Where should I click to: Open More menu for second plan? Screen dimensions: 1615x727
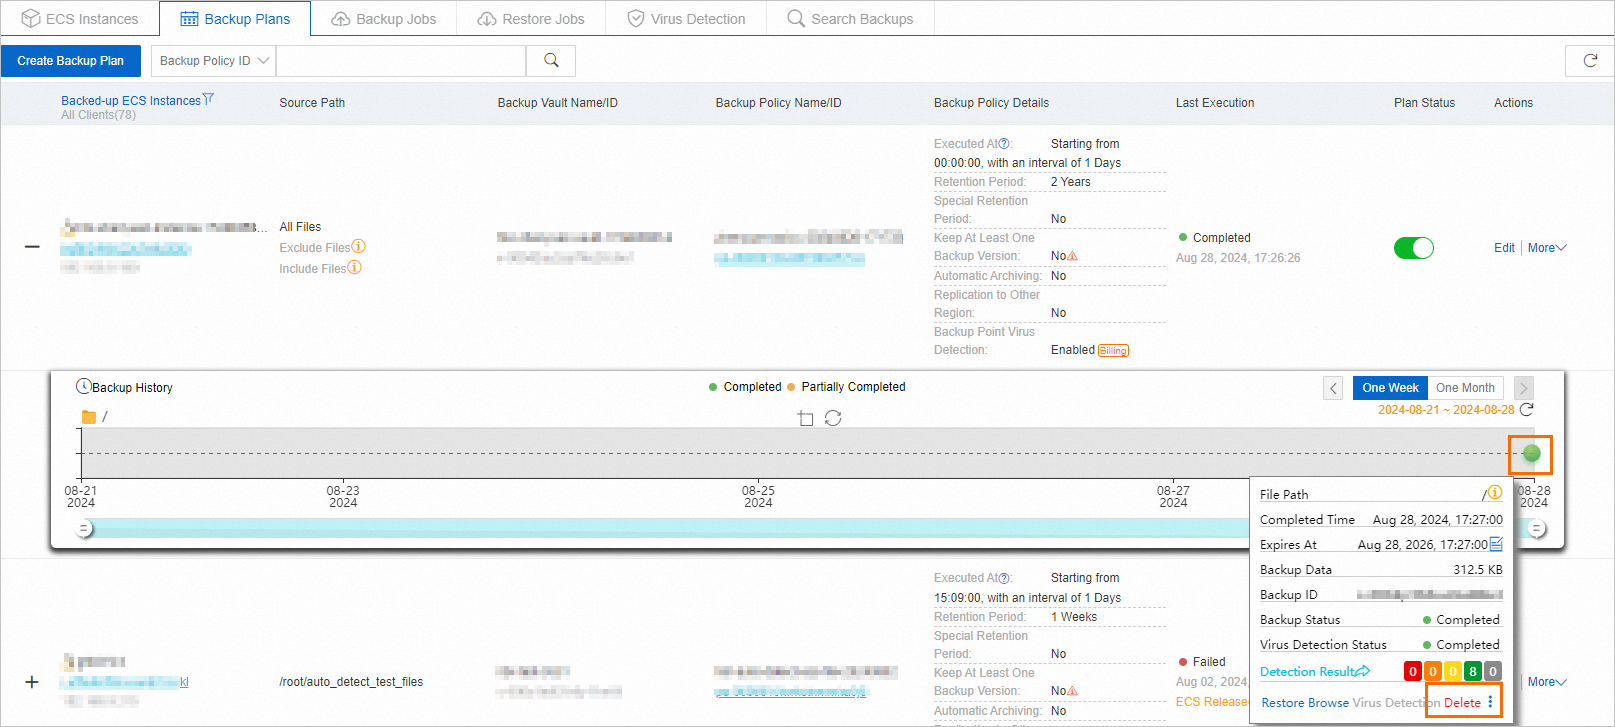point(1547,682)
